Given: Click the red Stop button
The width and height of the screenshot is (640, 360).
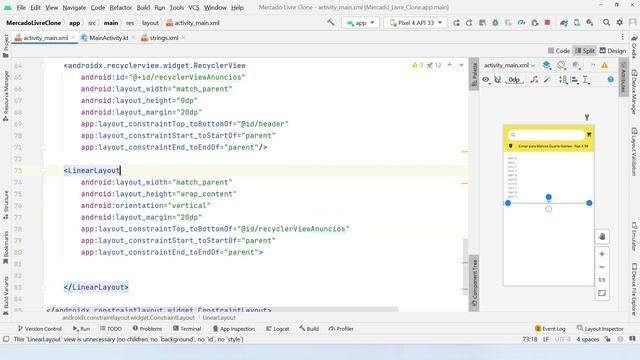Looking at the screenshot, I should click(547, 23).
